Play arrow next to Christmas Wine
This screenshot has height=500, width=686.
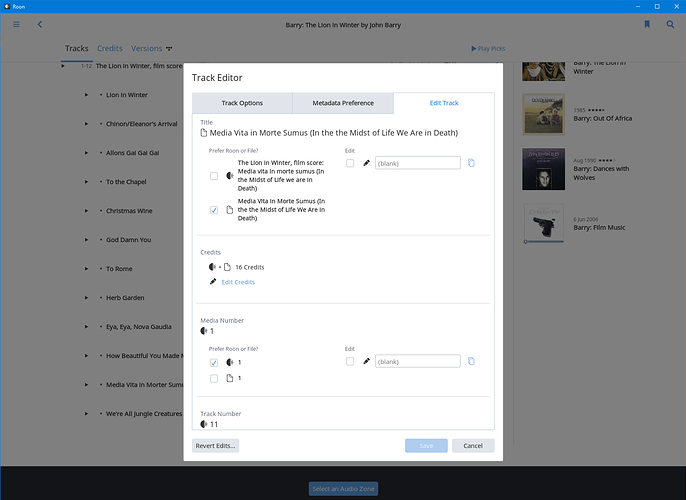tap(86, 211)
